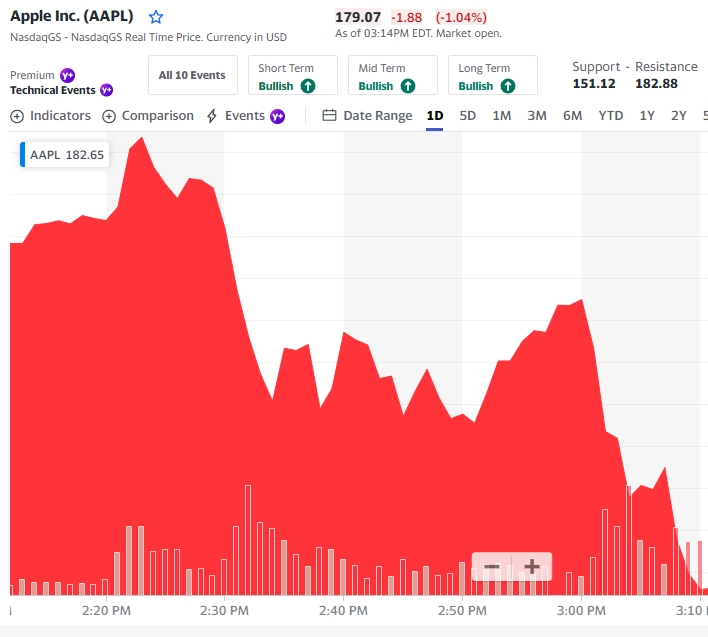This screenshot has width=708, height=637.
Task: Click the Premium Y+ badge icon
Action: pos(68,75)
